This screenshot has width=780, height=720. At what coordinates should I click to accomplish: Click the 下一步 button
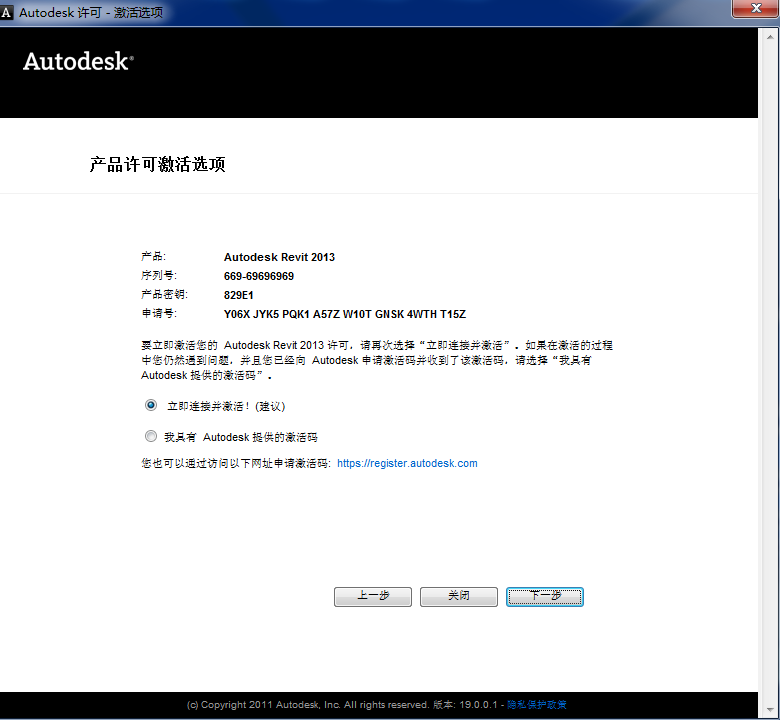545,597
